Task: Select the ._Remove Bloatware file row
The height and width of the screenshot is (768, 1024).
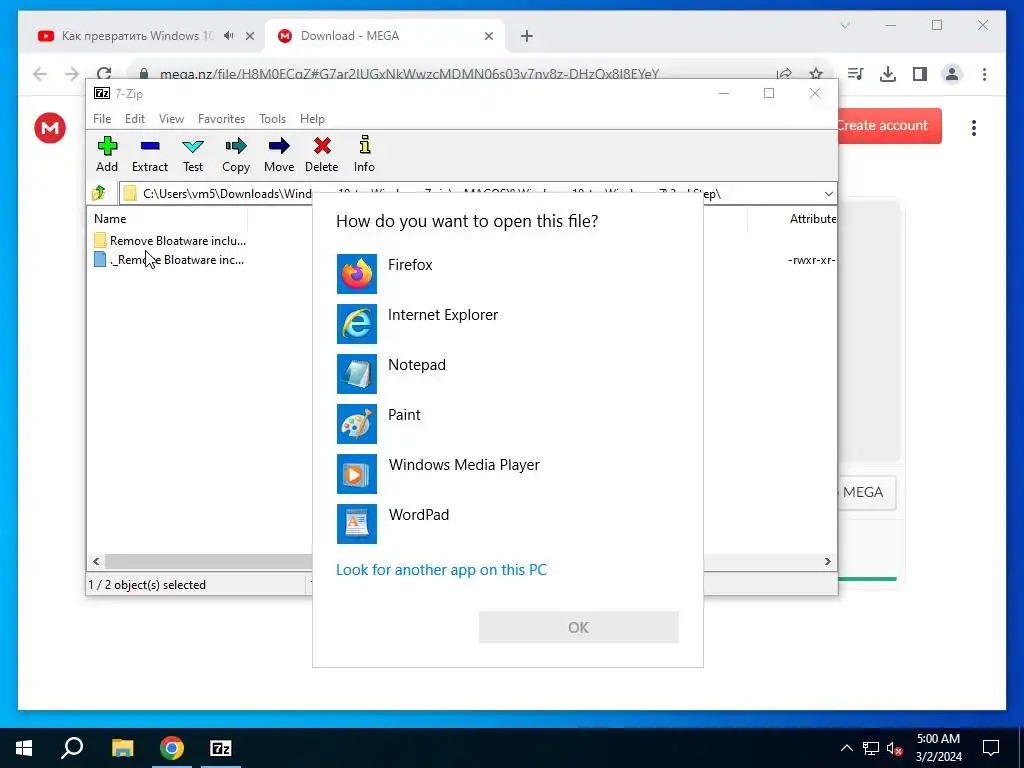Action: [170, 259]
